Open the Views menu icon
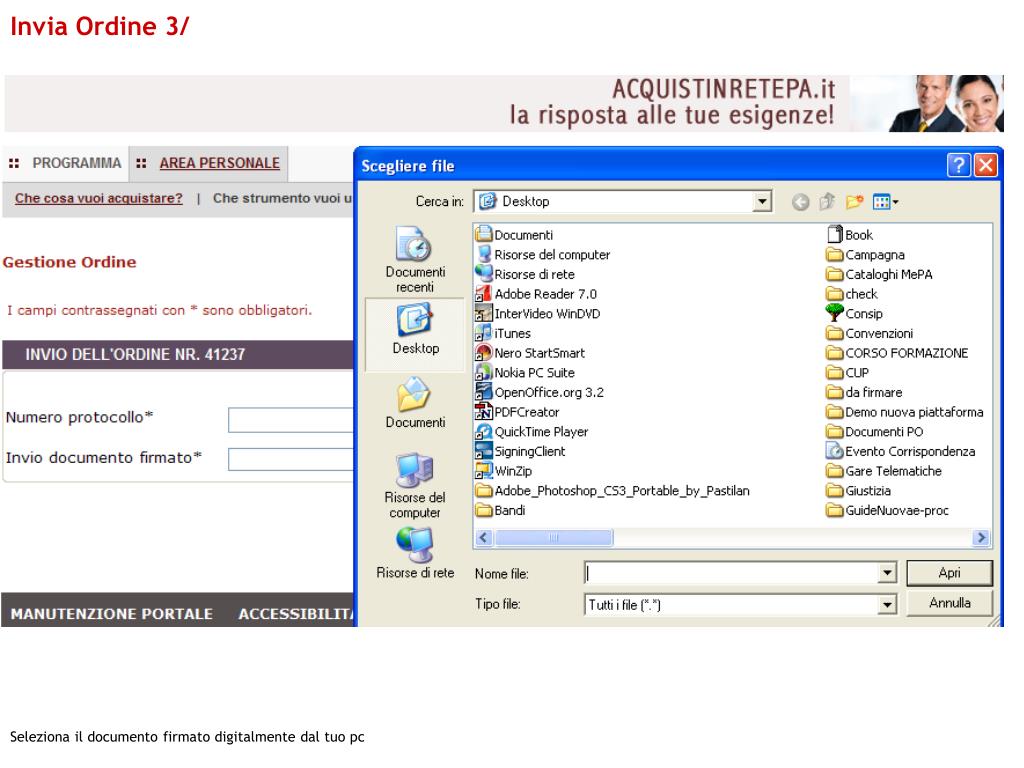The width and height of the screenshot is (1024, 768). (885, 202)
